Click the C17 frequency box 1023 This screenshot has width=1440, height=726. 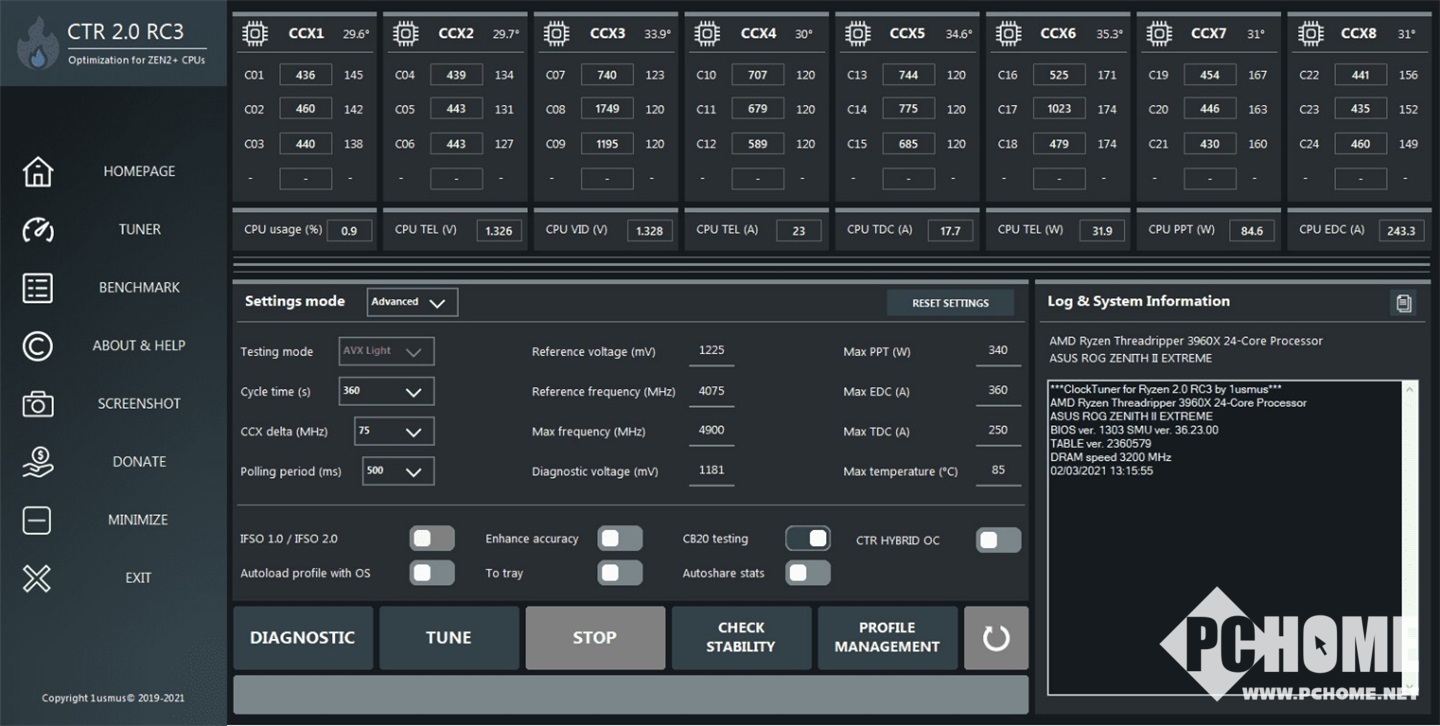(1059, 109)
